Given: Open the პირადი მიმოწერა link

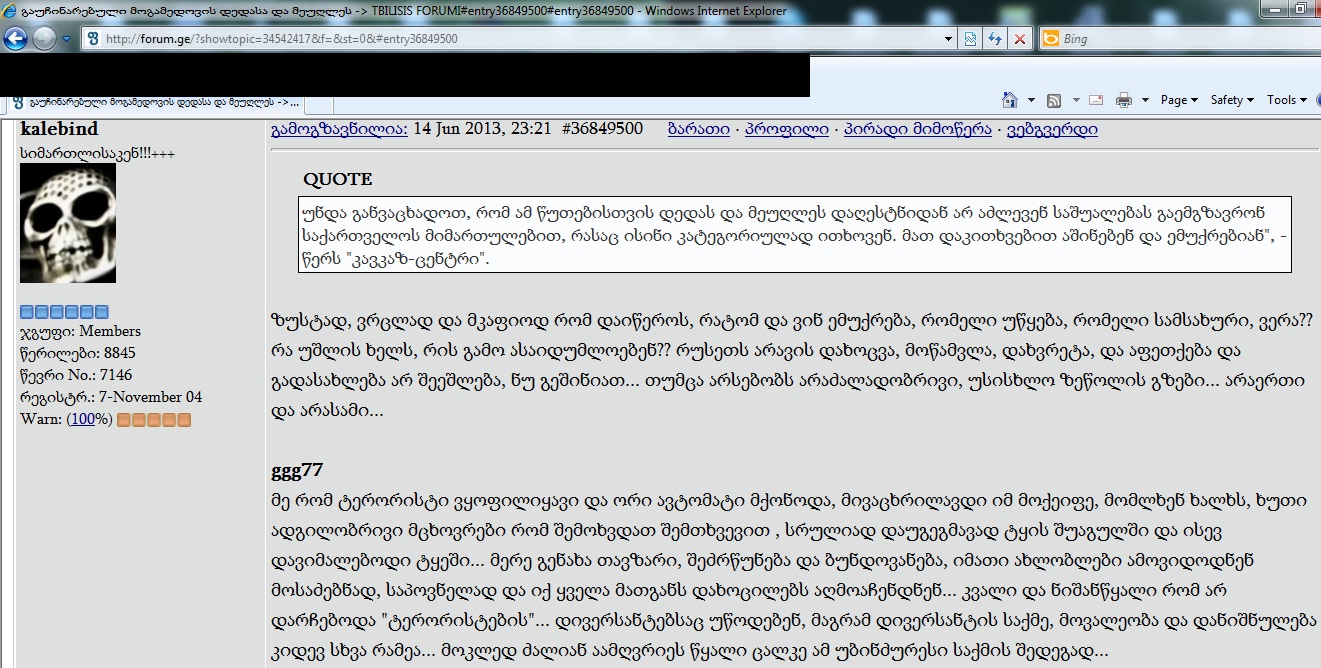Looking at the screenshot, I should (917, 129).
